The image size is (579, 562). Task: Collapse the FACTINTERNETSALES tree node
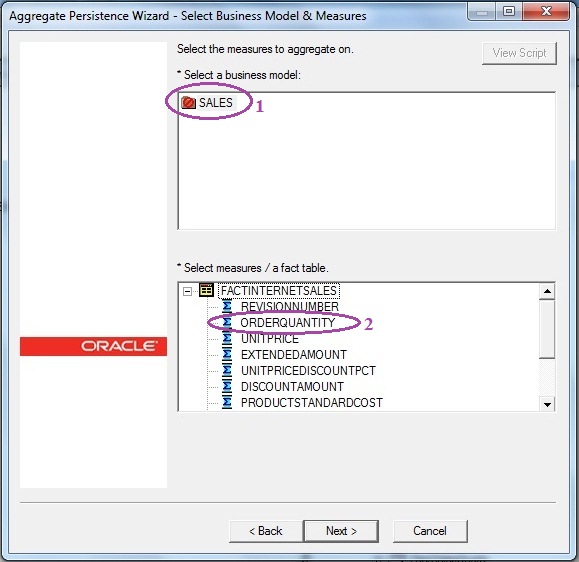coord(187,291)
